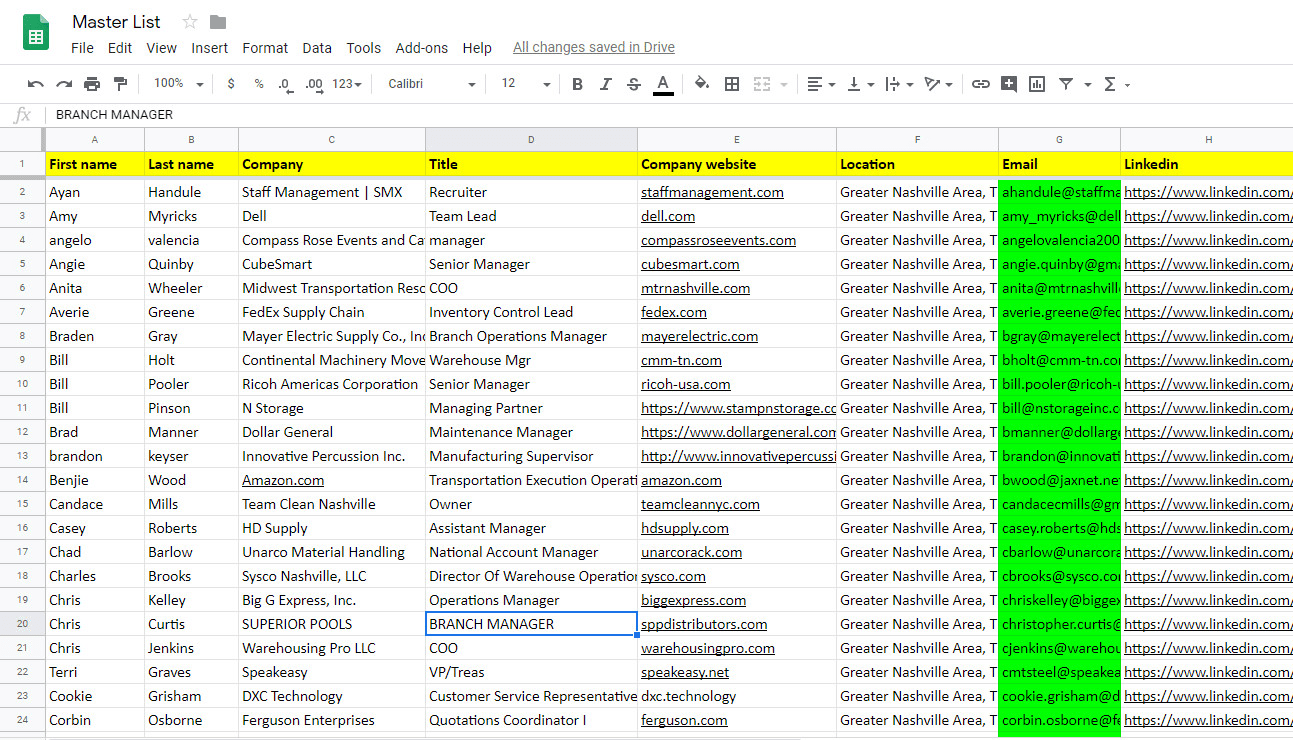The image size is (1293, 740).
Task: Open the Add-ons menu
Action: 421,47
